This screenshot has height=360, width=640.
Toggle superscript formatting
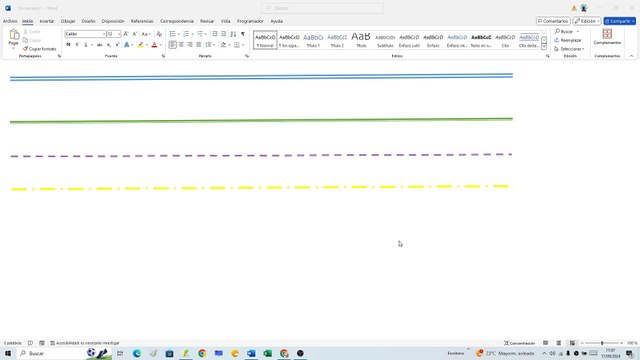tap(117, 44)
